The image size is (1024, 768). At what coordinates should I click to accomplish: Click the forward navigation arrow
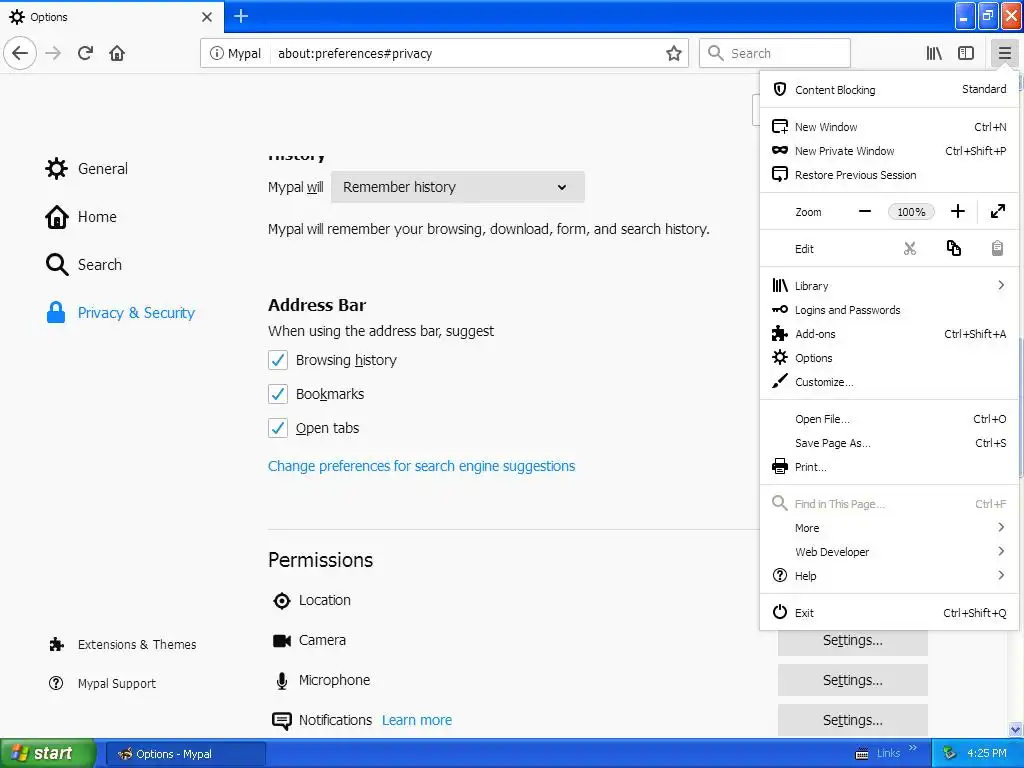[53, 53]
